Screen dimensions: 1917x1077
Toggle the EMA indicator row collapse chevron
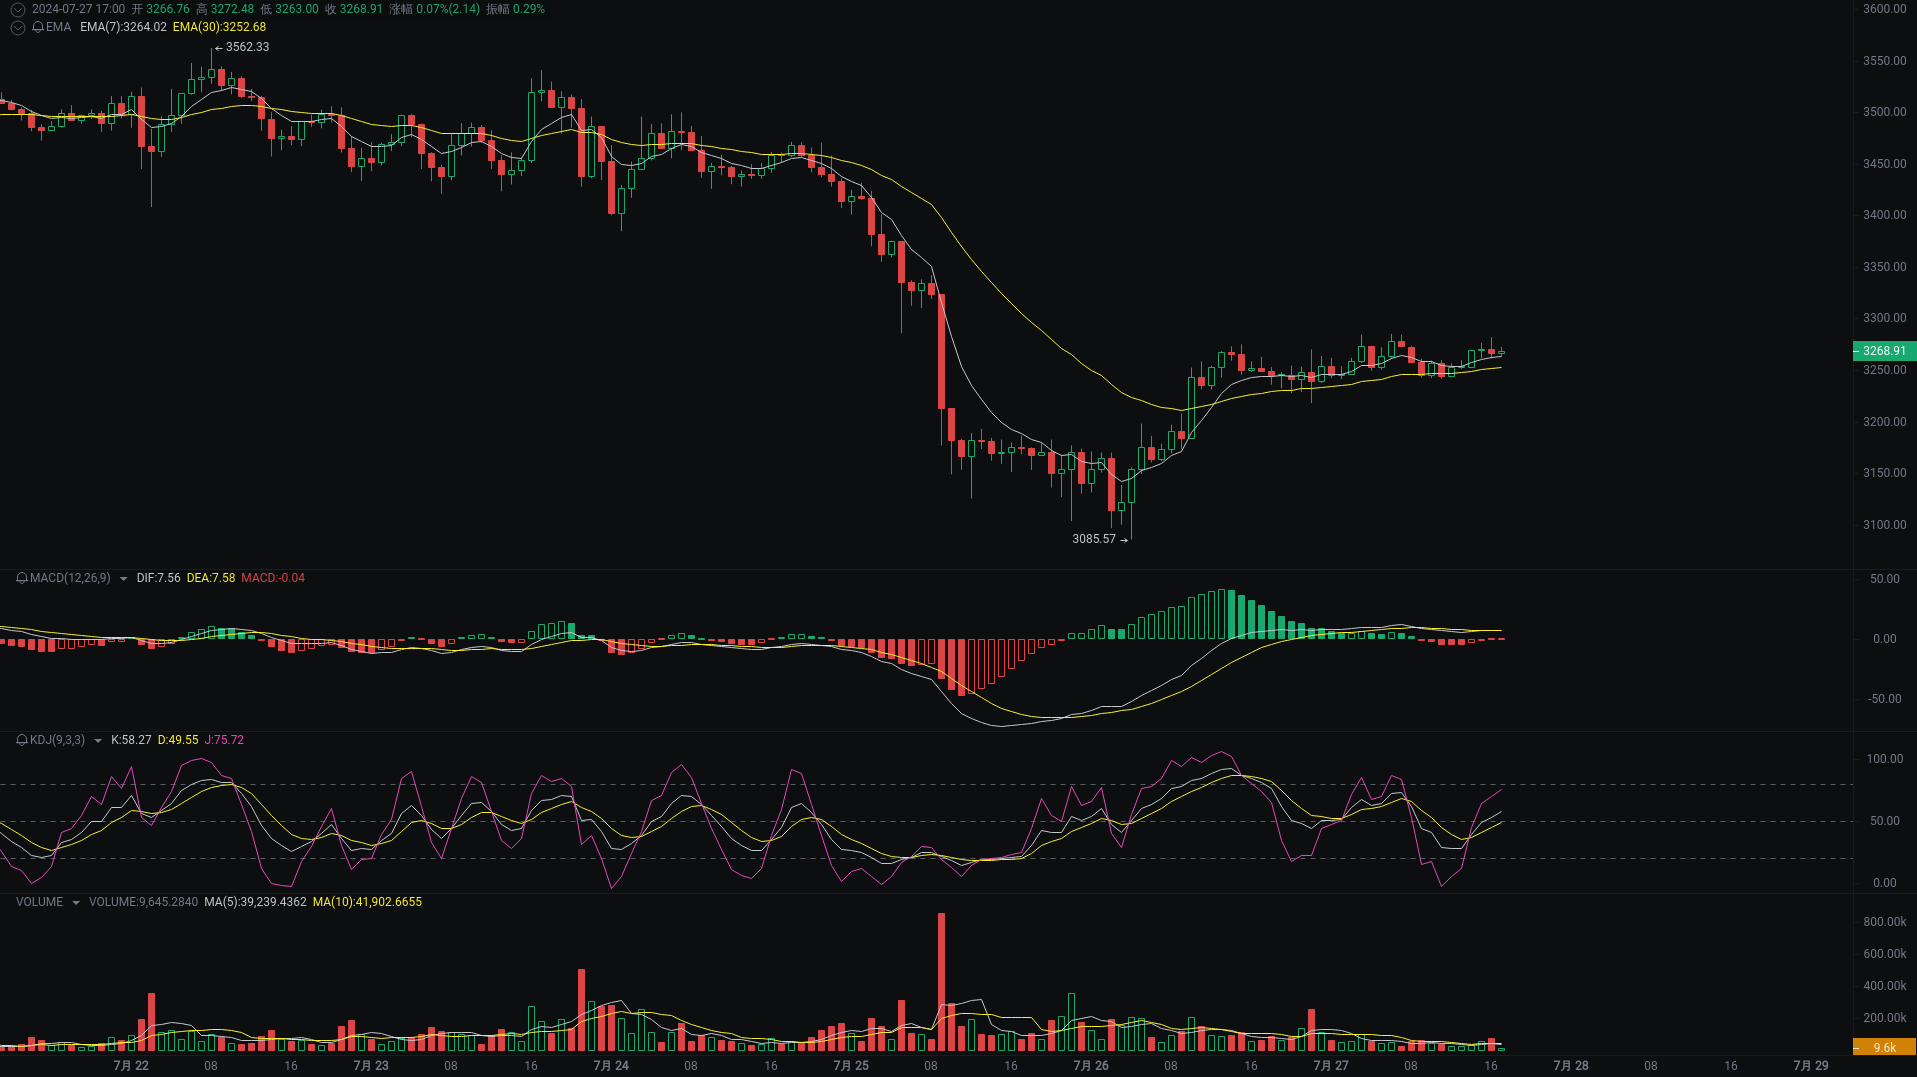click(17, 27)
